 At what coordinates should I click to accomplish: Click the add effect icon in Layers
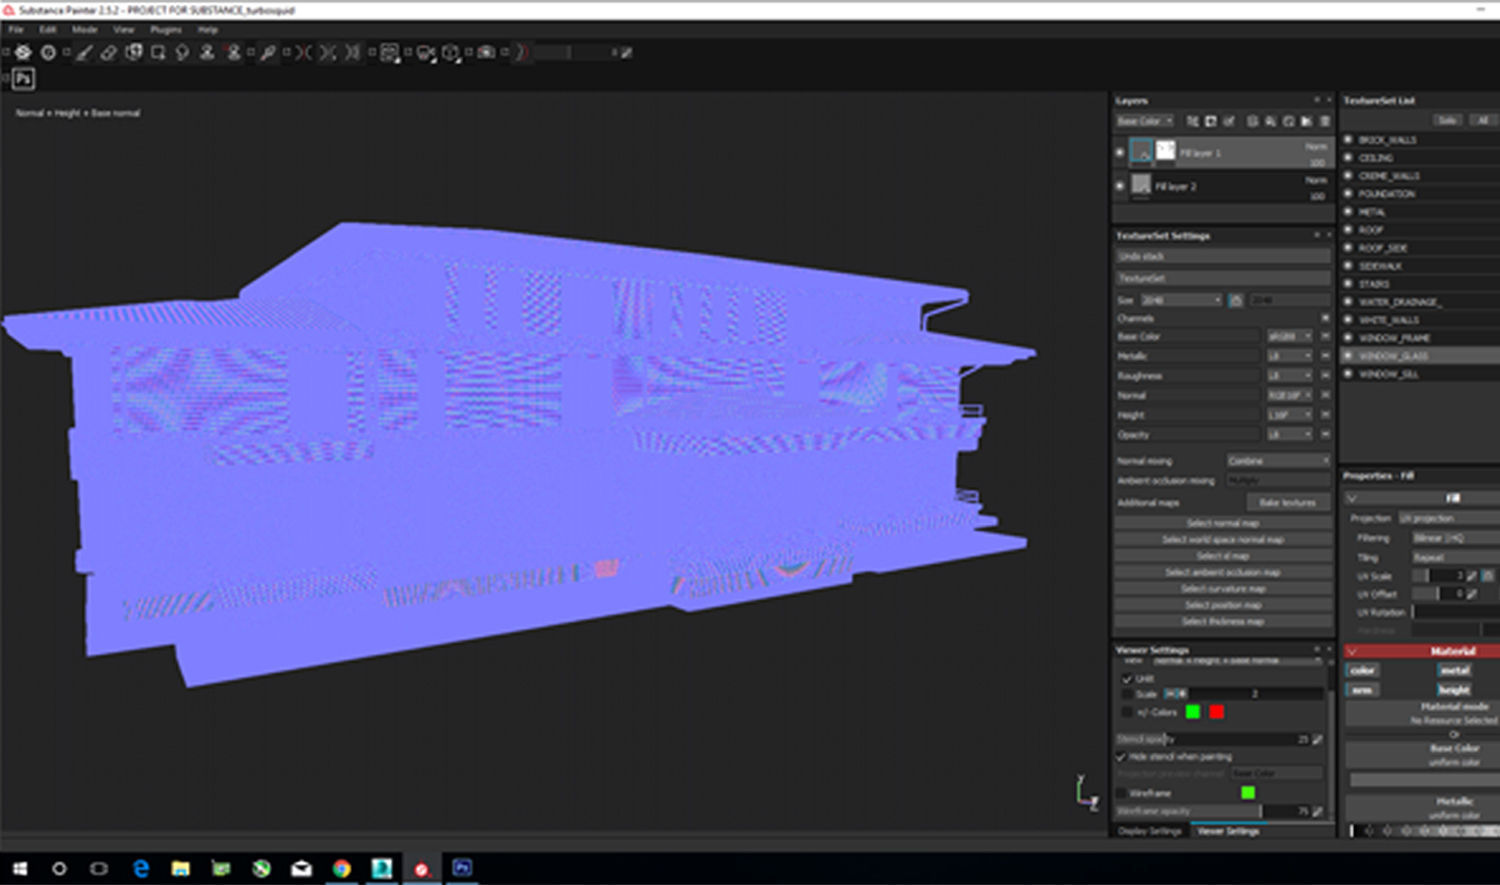point(1192,121)
